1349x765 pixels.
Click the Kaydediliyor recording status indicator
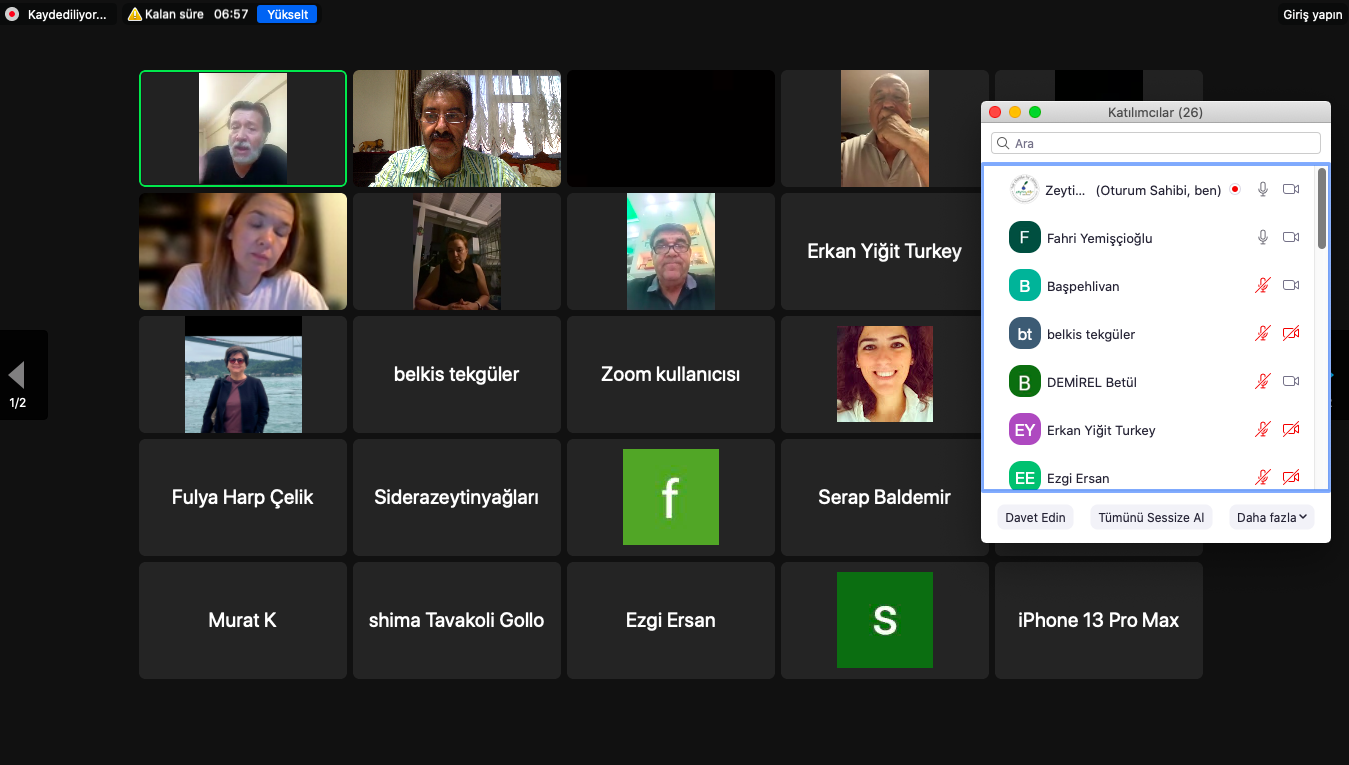(57, 14)
